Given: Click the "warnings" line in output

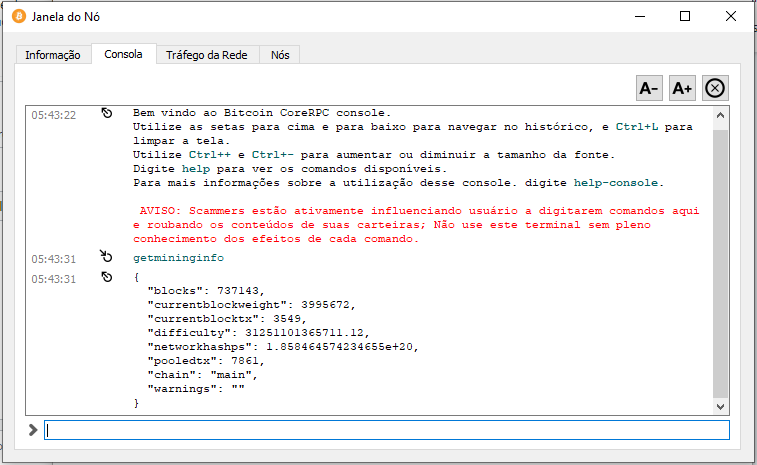Looking at the screenshot, I should click(196, 389).
